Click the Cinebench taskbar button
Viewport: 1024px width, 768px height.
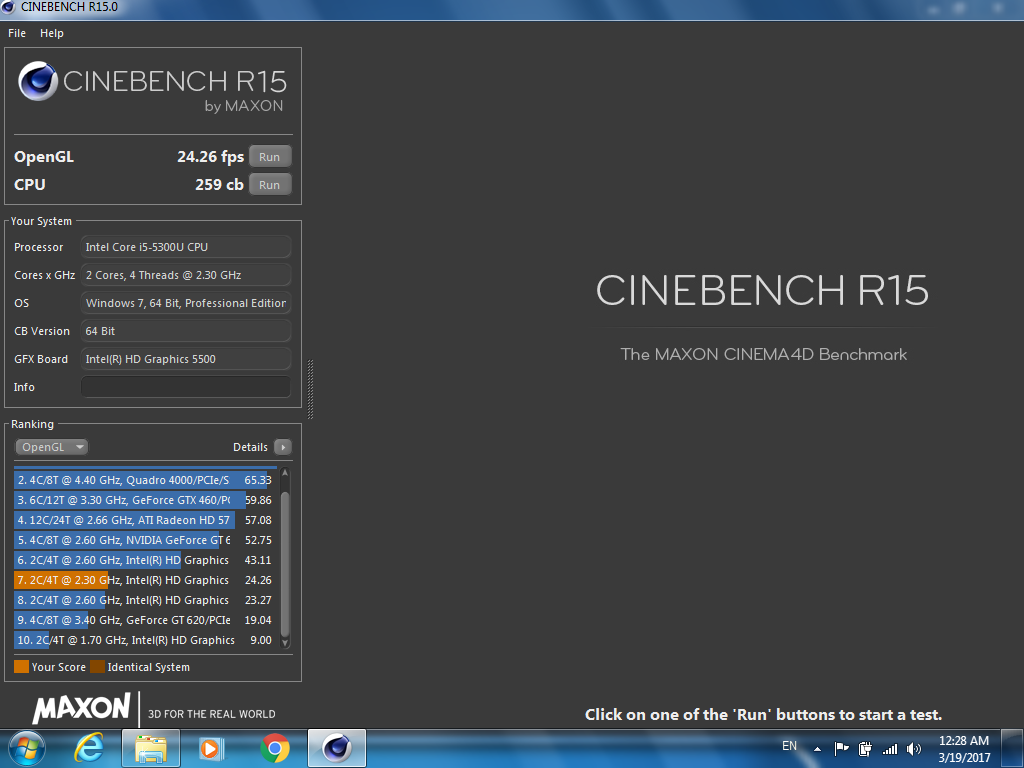337,748
